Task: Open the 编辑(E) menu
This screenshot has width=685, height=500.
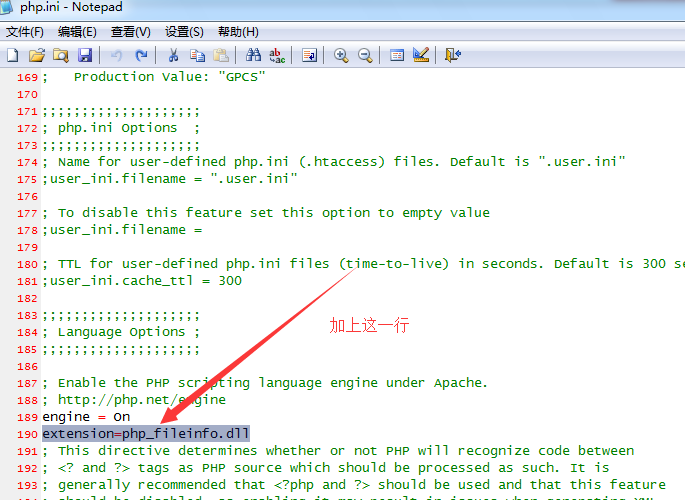Action: tap(77, 32)
